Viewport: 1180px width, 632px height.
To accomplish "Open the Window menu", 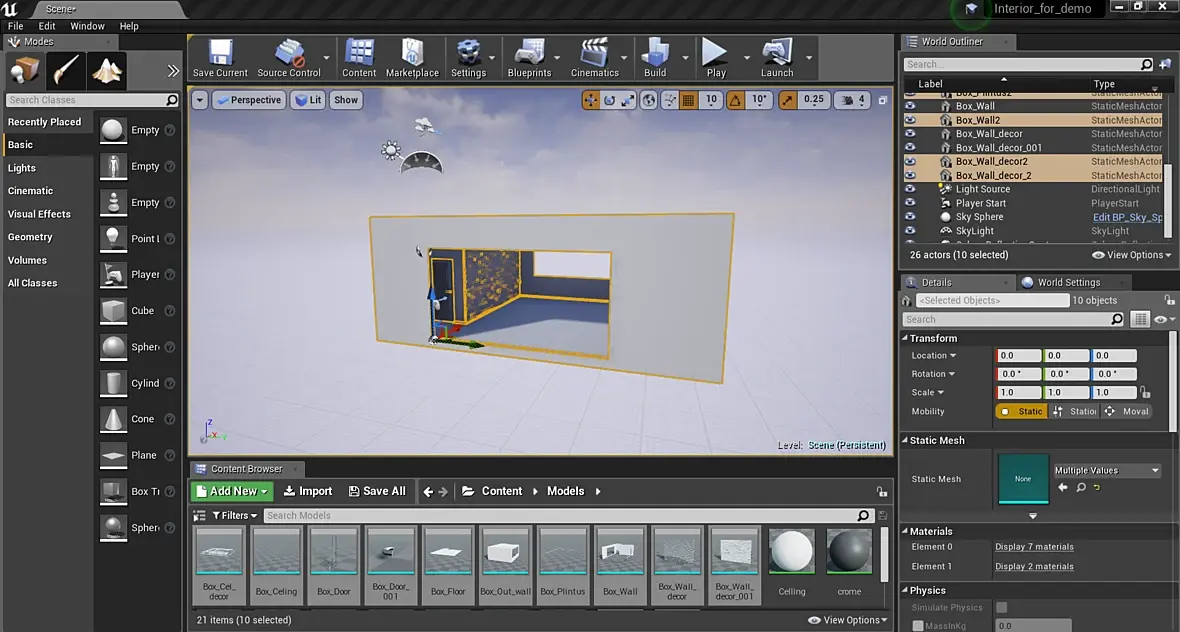I will [87, 26].
